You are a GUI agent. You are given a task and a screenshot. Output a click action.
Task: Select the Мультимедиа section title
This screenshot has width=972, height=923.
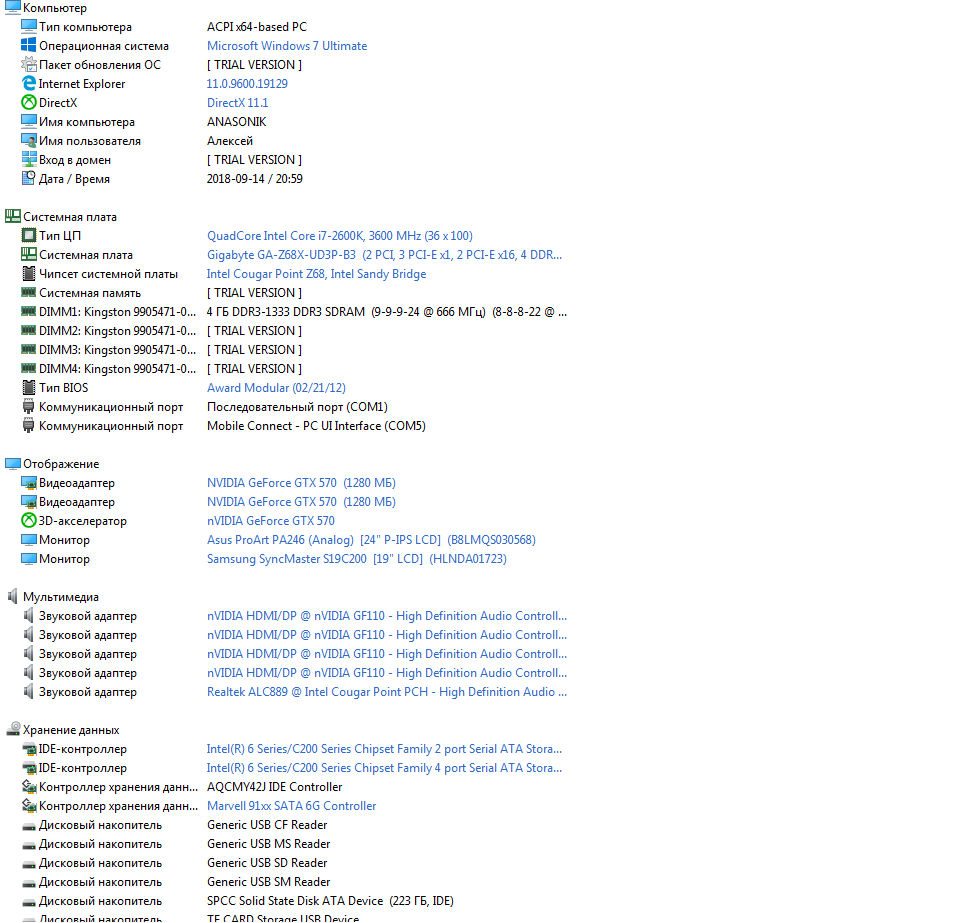point(61,597)
